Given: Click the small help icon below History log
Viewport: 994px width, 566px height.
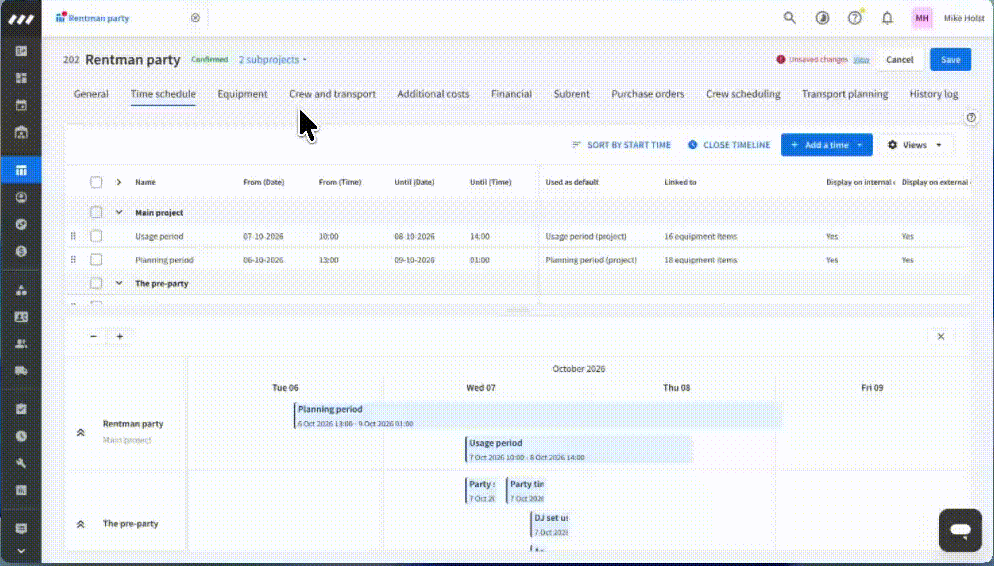Looking at the screenshot, I should pos(971,118).
